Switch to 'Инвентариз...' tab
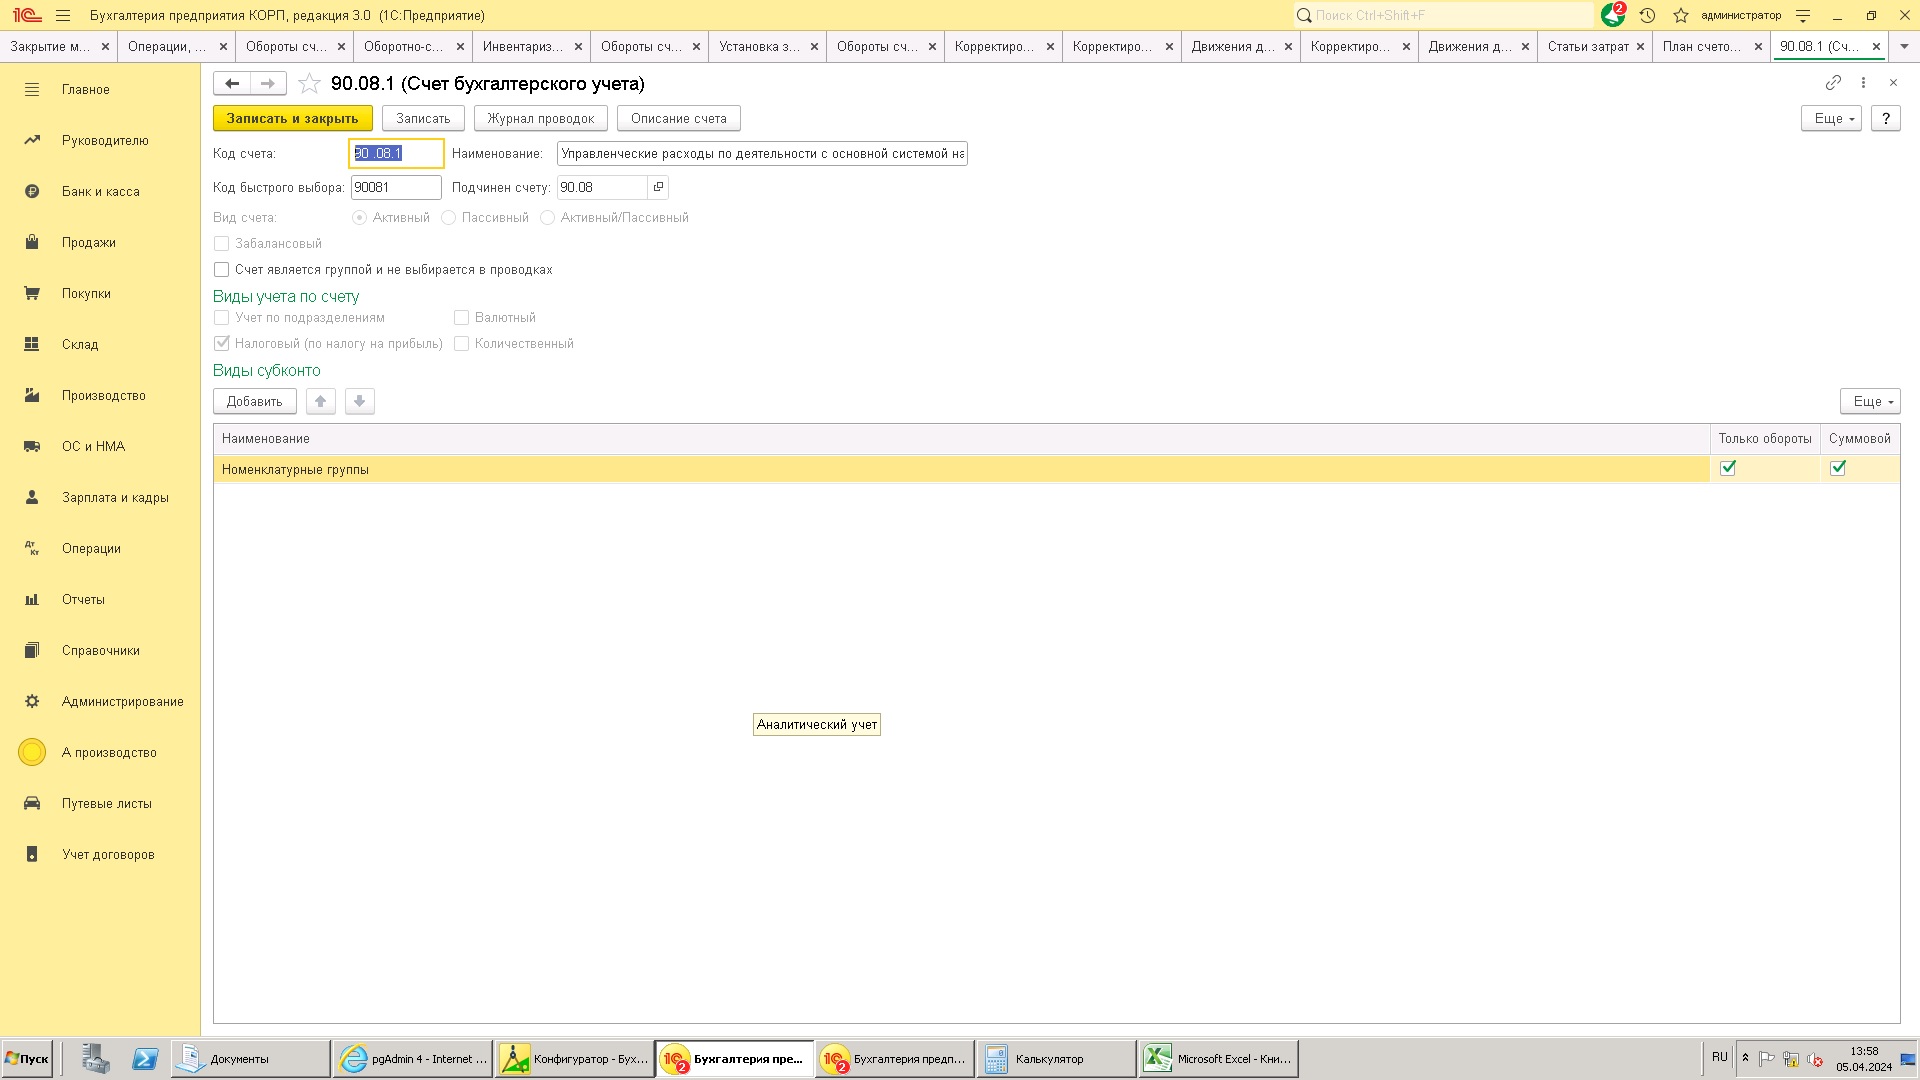1920x1080 pixels. (522, 46)
